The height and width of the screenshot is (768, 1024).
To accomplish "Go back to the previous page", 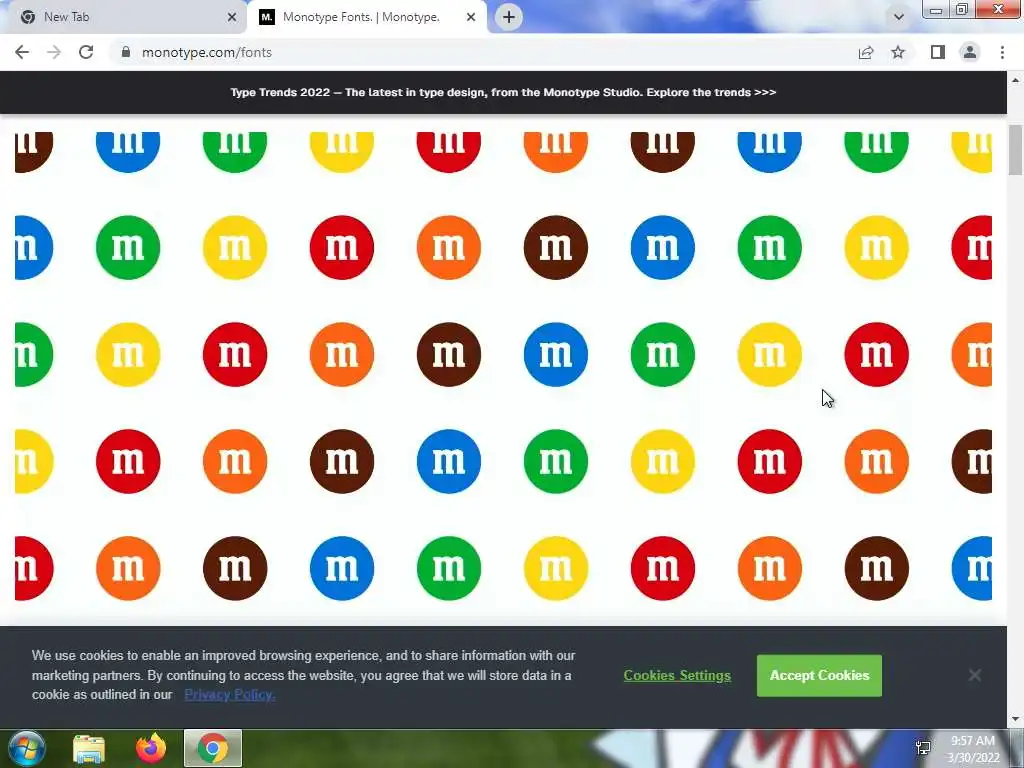I will coord(22,52).
